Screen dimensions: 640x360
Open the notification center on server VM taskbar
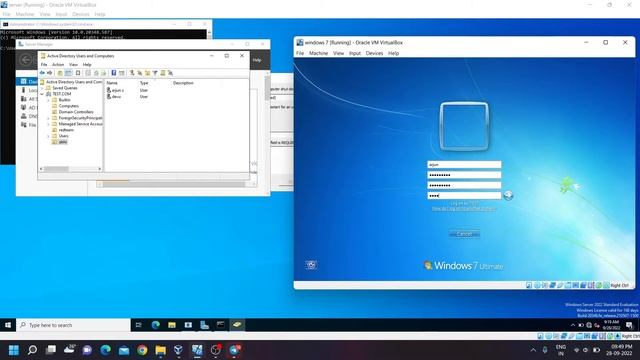pos(629,325)
